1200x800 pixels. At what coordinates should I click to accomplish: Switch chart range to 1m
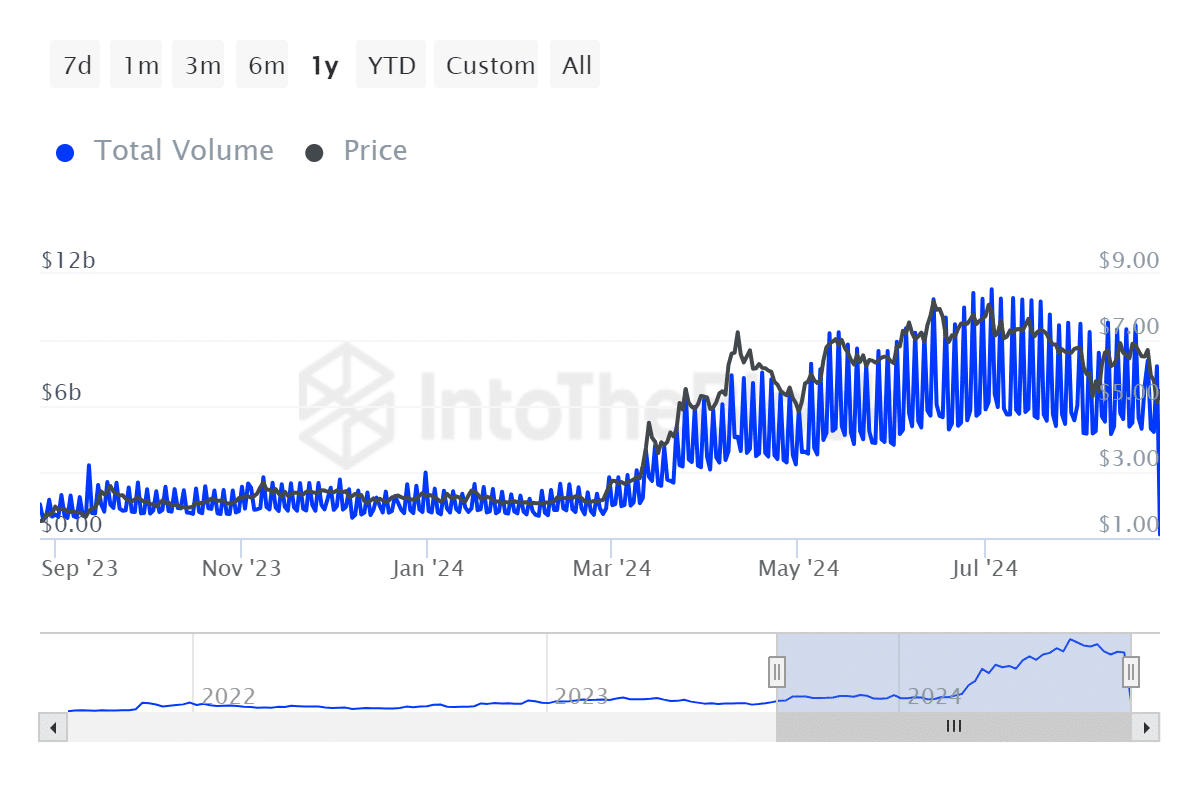coord(140,66)
